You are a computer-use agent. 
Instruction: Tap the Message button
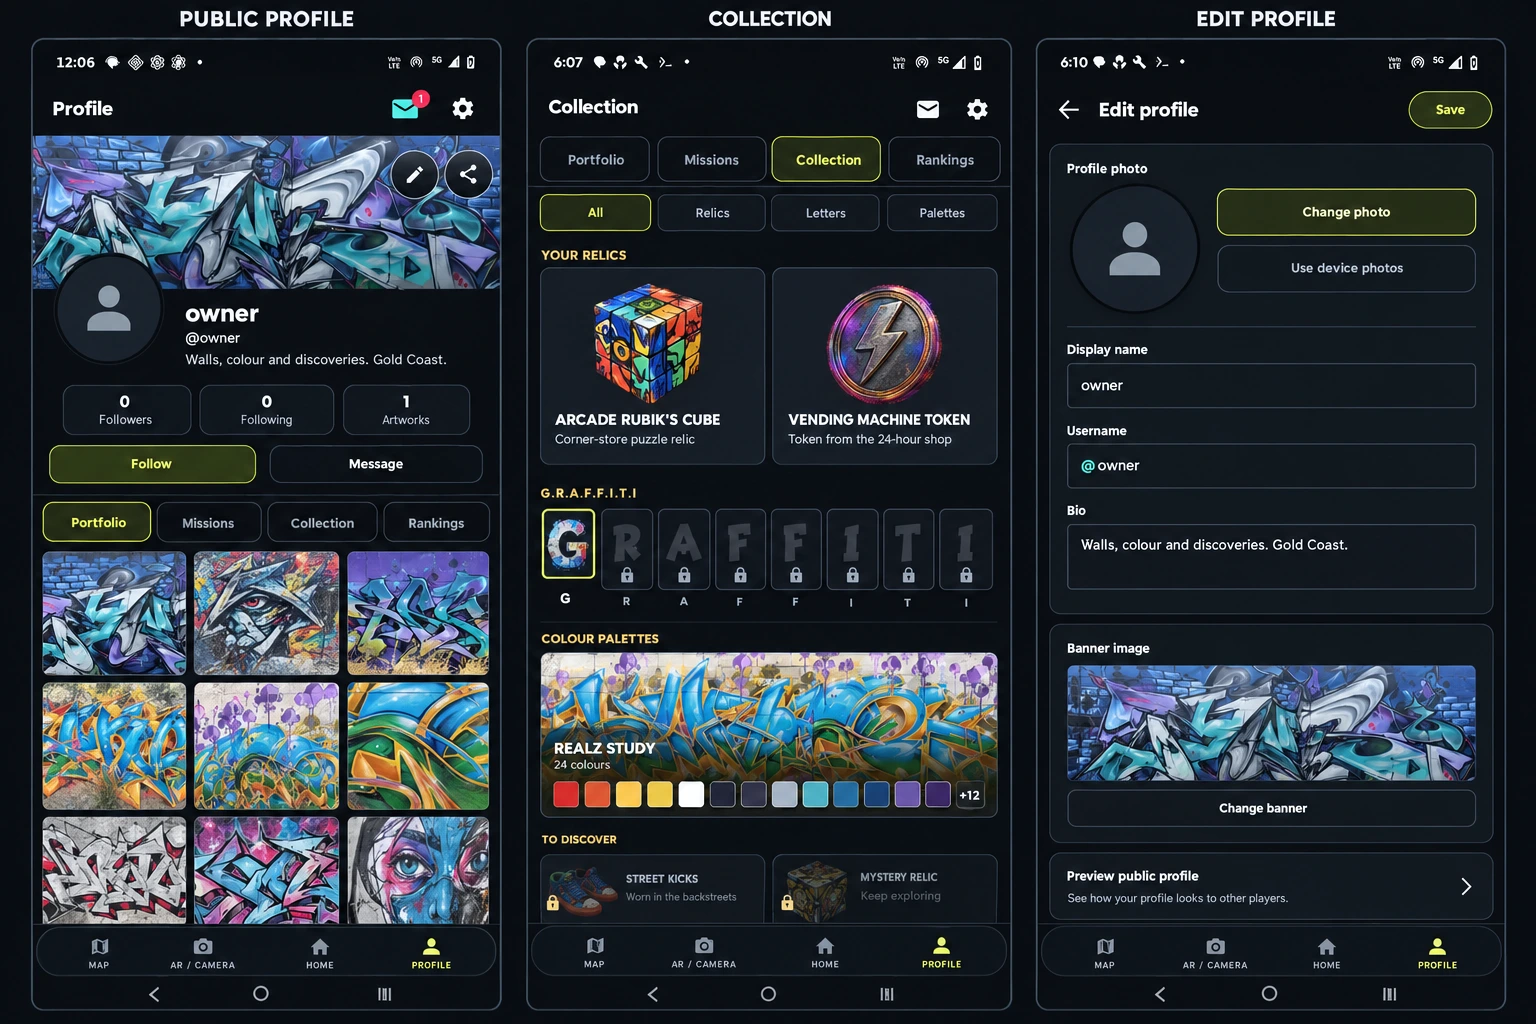(376, 464)
